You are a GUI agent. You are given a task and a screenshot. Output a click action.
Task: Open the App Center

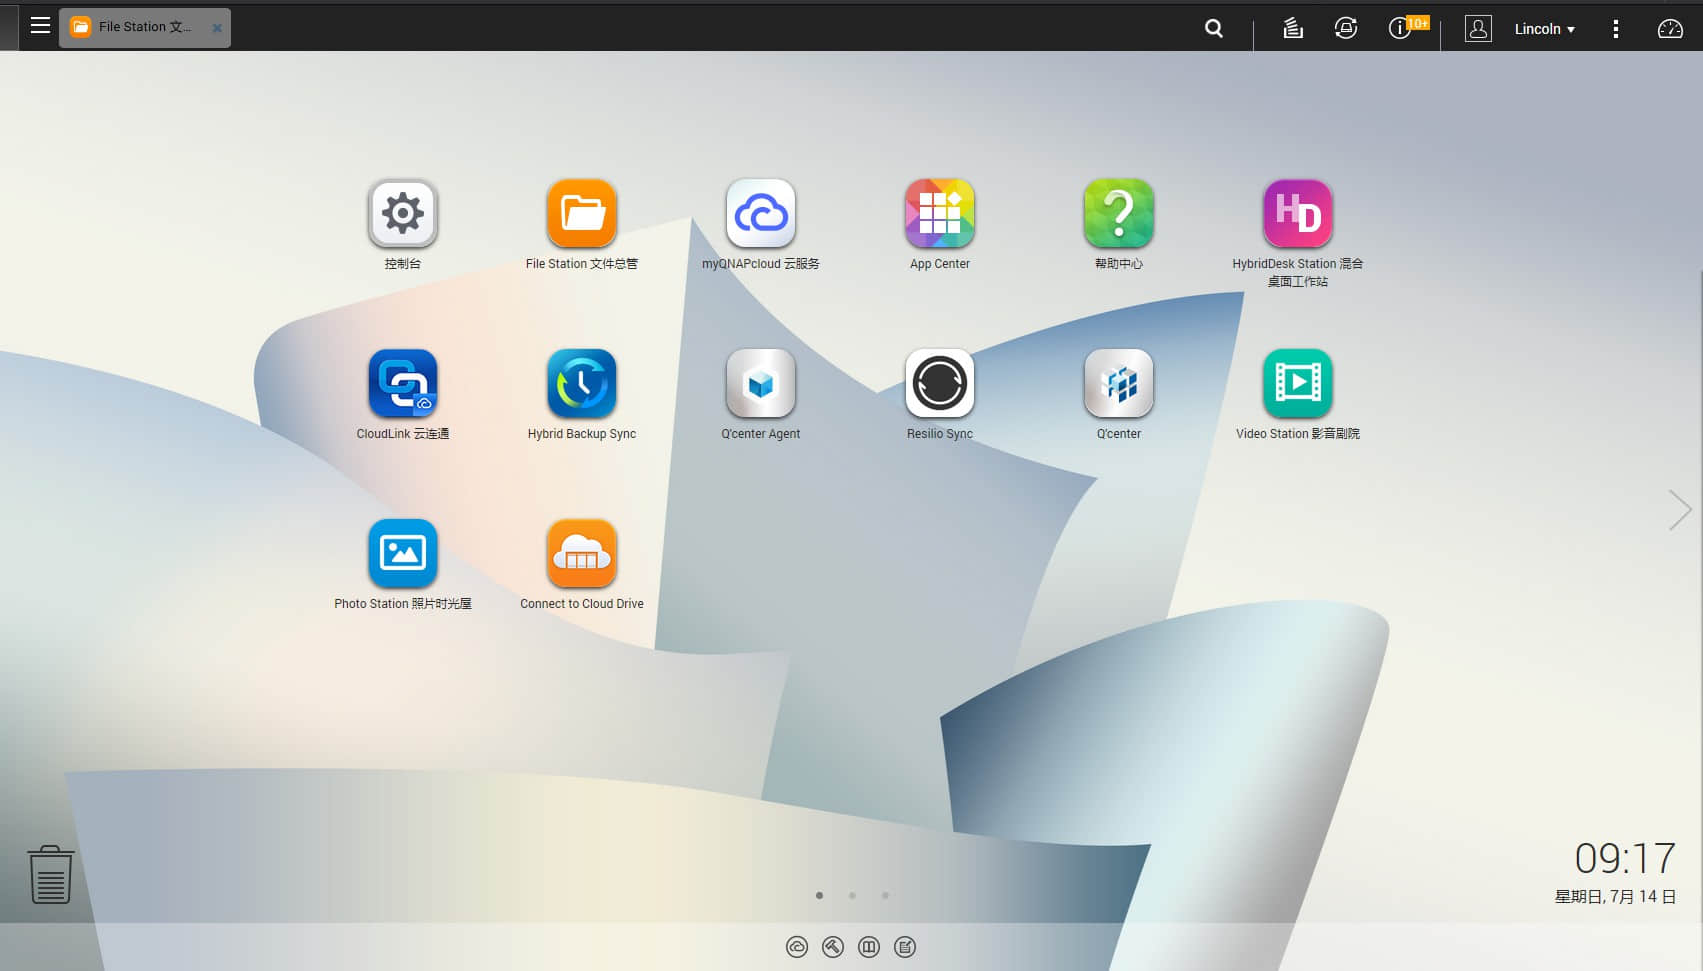point(940,213)
